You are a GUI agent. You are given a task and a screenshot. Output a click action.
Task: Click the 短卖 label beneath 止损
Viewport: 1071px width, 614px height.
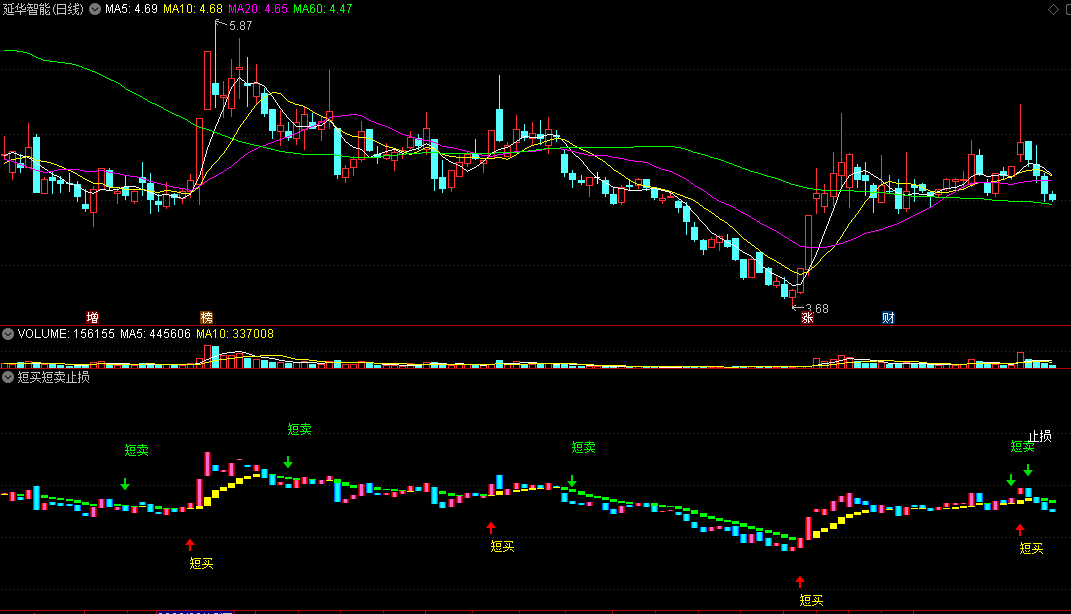click(1022, 447)
